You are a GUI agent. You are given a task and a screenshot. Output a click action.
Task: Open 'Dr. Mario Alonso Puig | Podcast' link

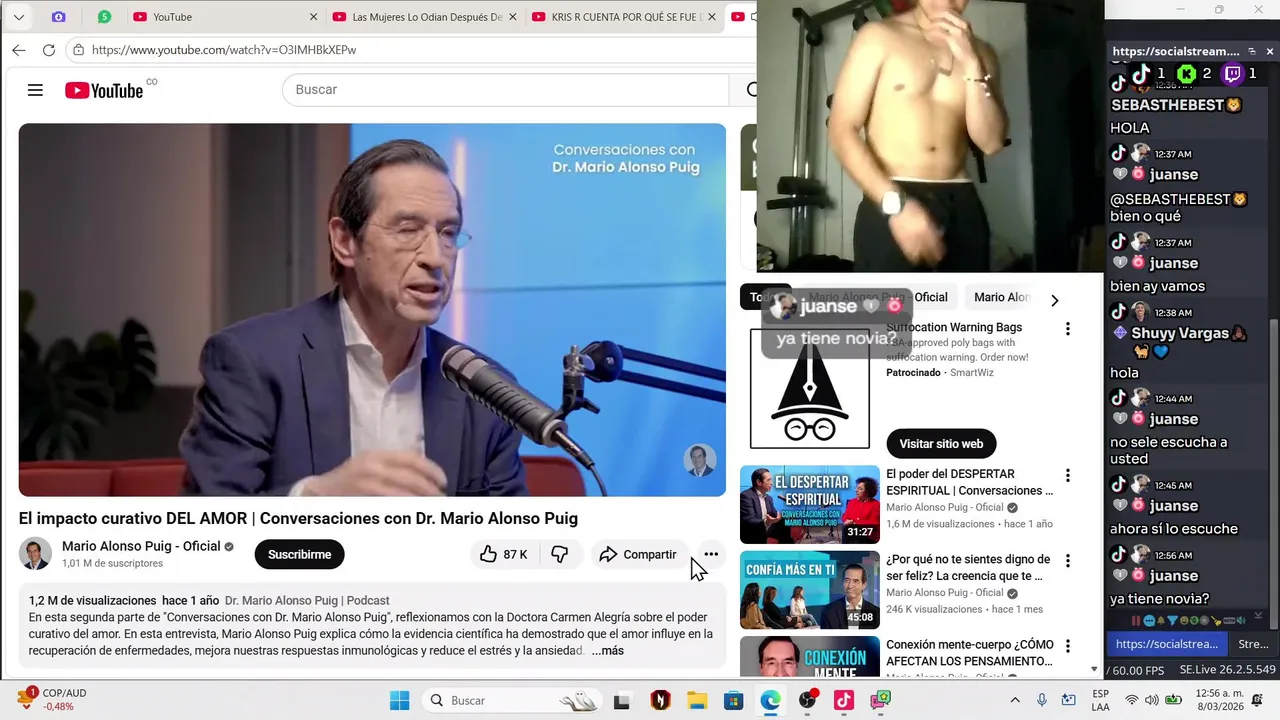coord(307,601)
